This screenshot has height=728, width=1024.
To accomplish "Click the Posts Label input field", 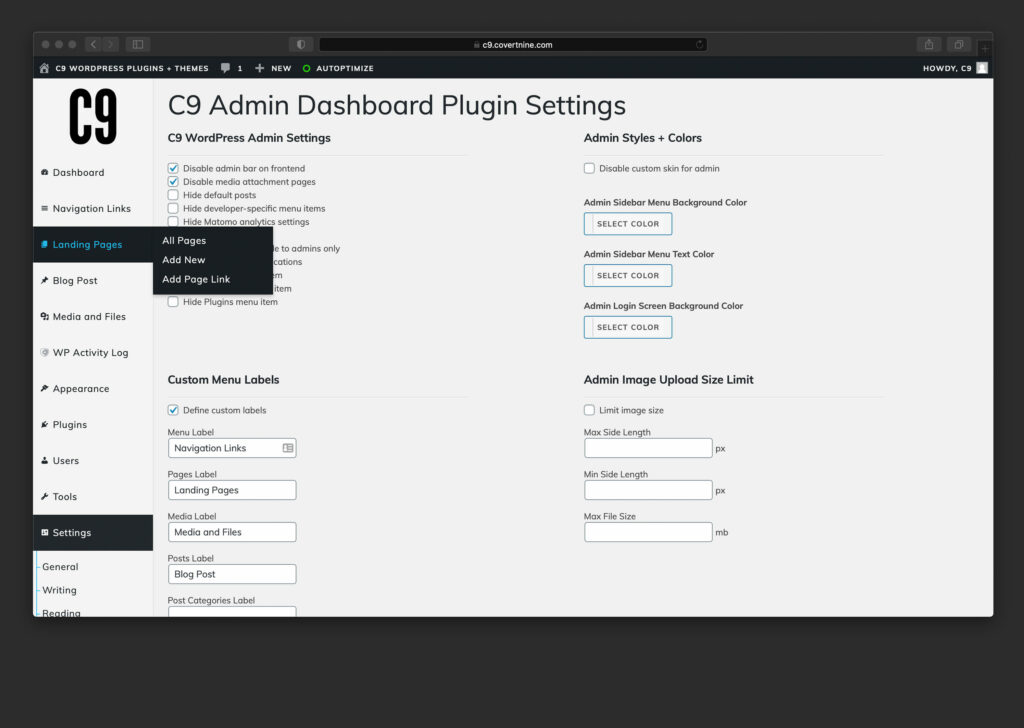I will click(x=232, y=574).
